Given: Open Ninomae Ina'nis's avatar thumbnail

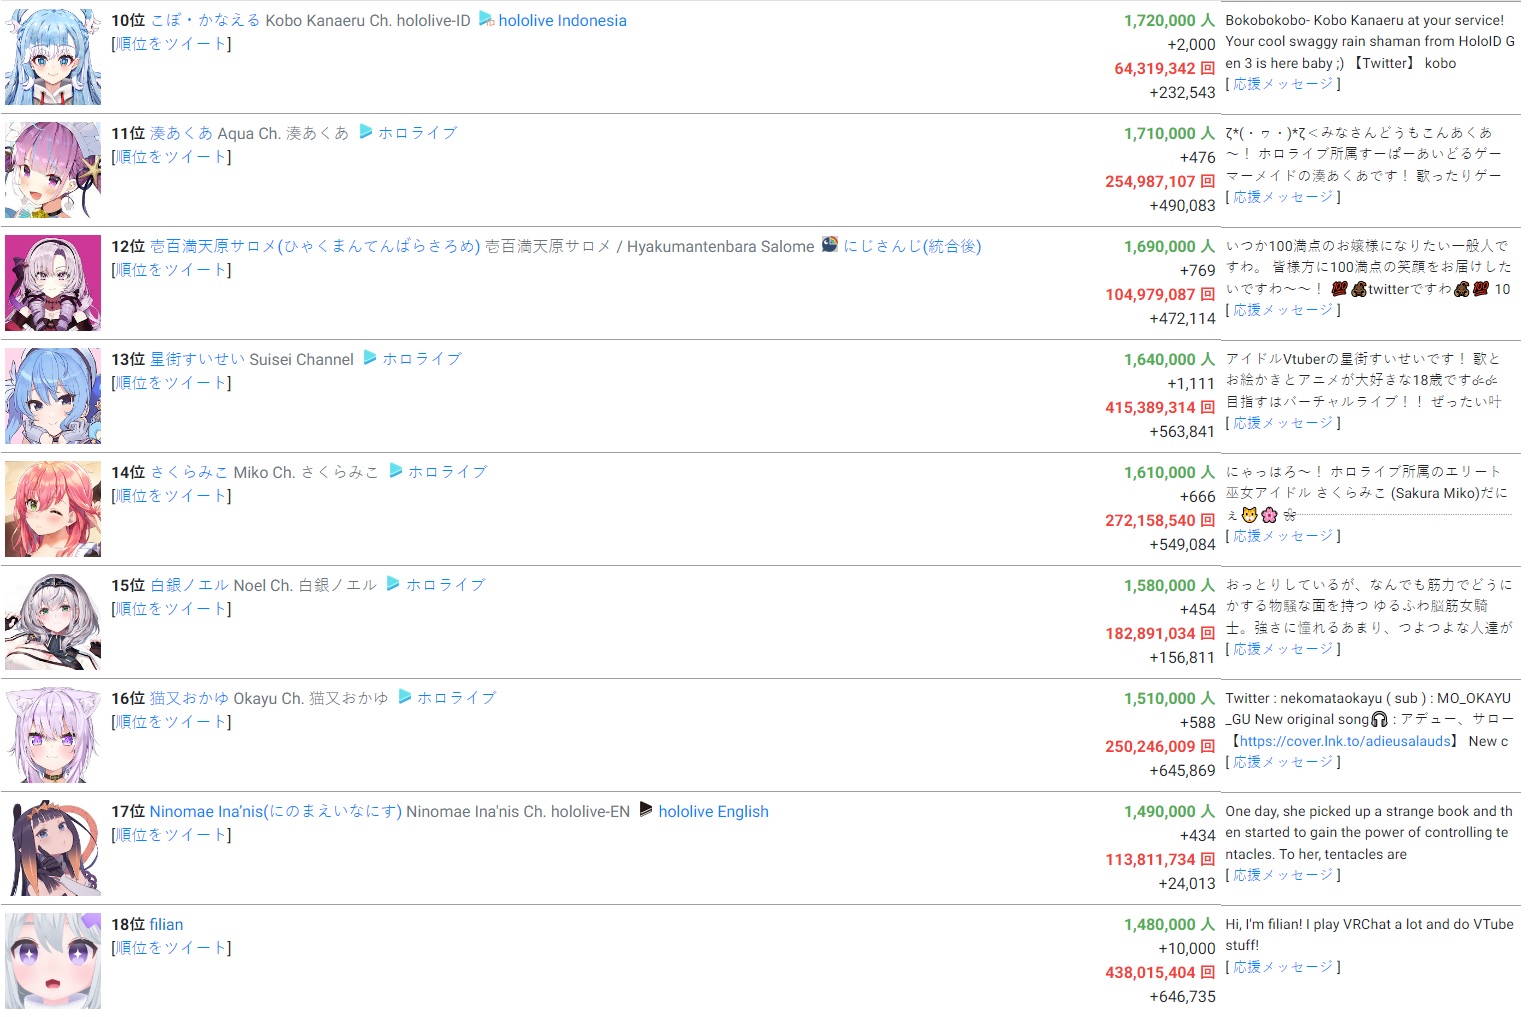Looking at the screenshot, I should (53, 848).
